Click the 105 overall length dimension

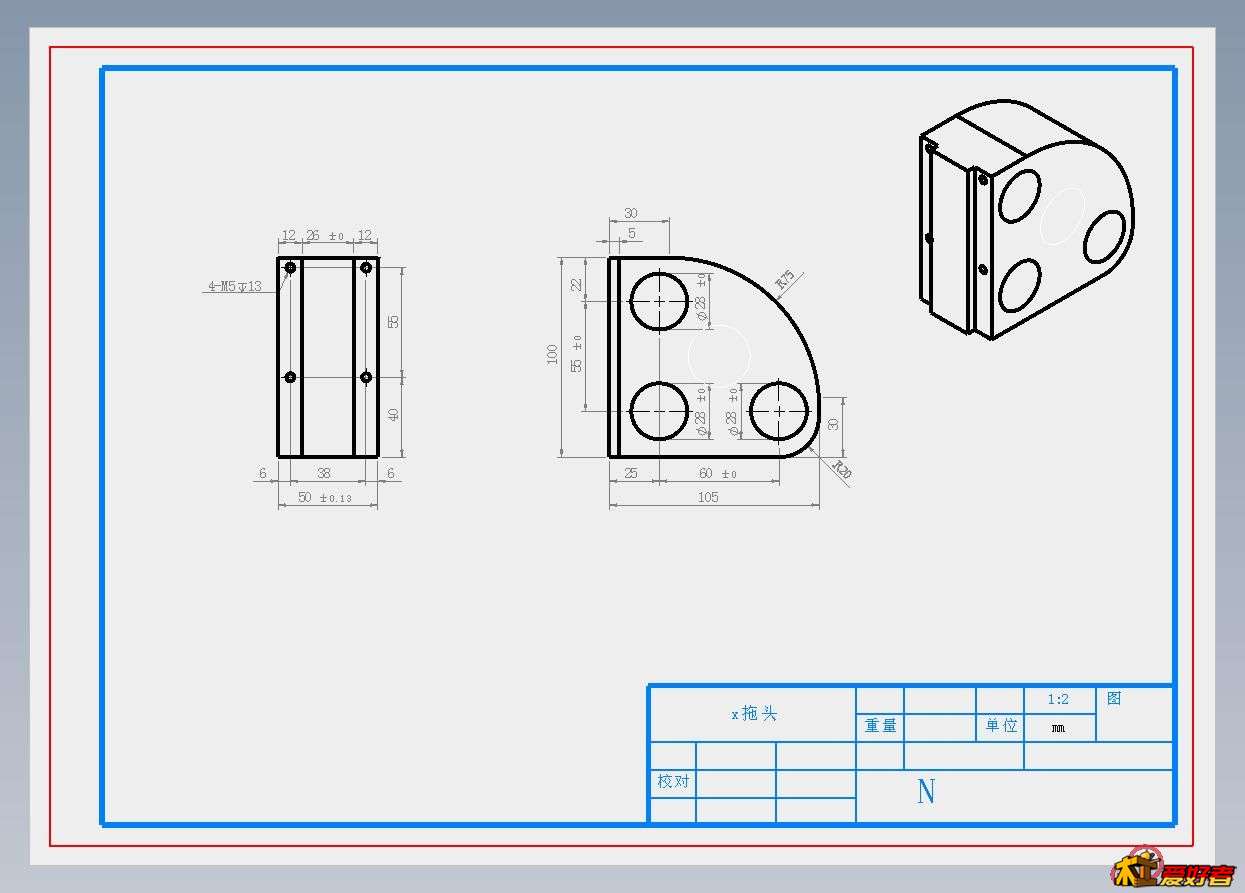[708, 497]
